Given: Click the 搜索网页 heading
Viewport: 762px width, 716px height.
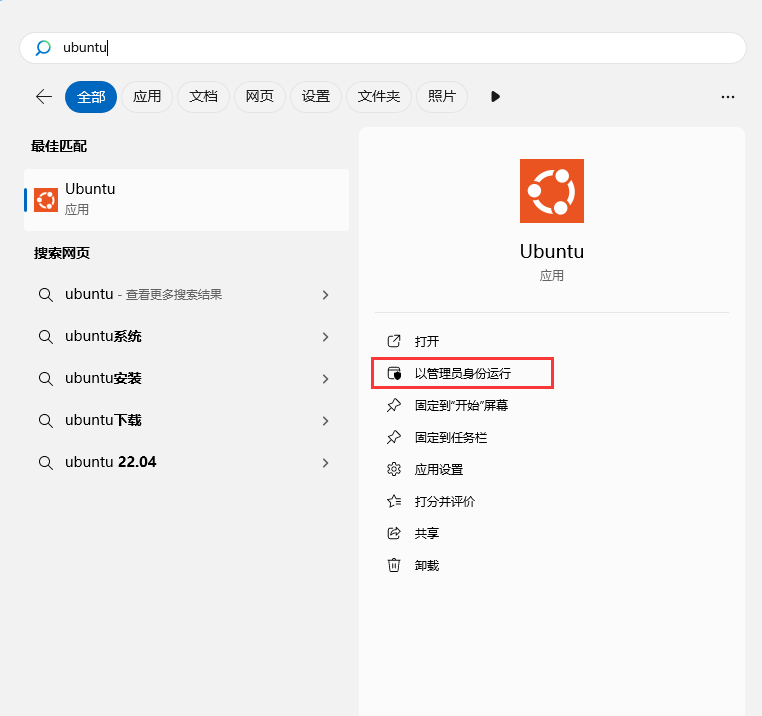Looking at the screenshot, I should 62,253.
